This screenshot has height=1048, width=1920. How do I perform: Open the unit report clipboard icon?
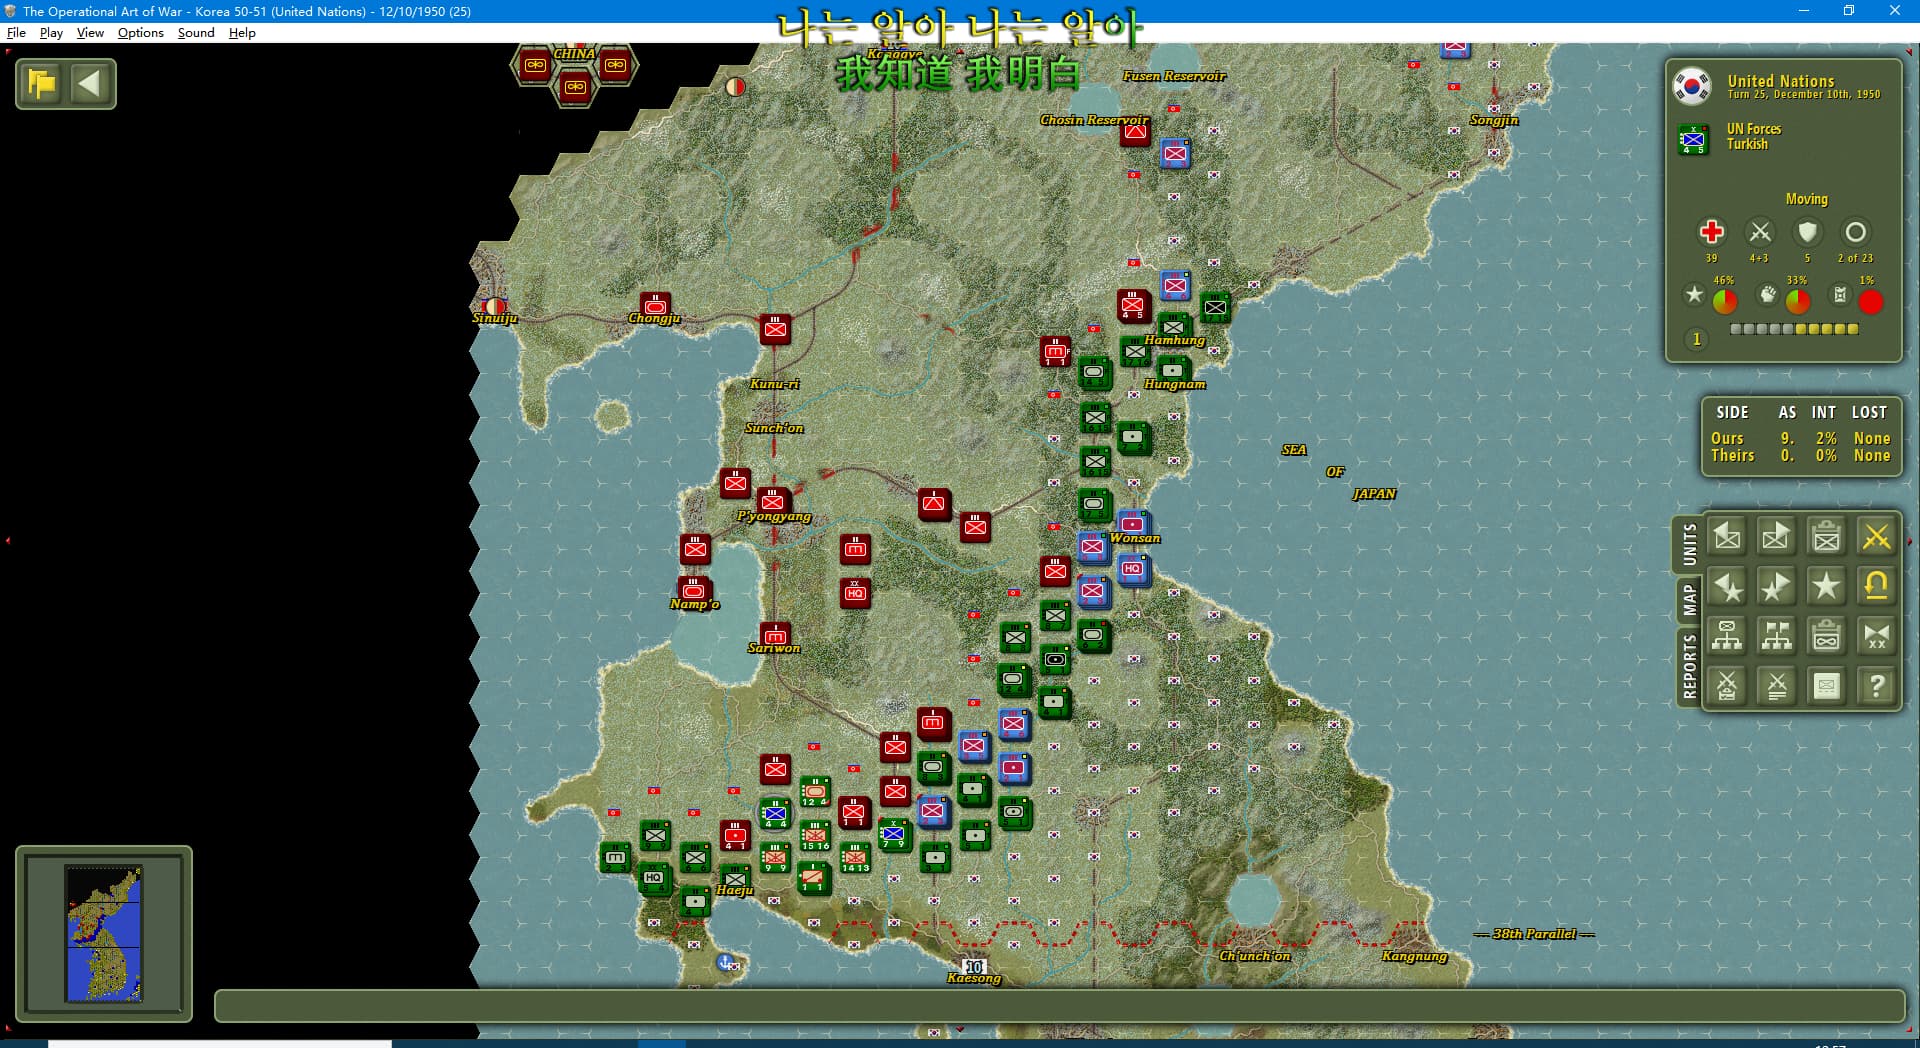(x=1826, y=537)
